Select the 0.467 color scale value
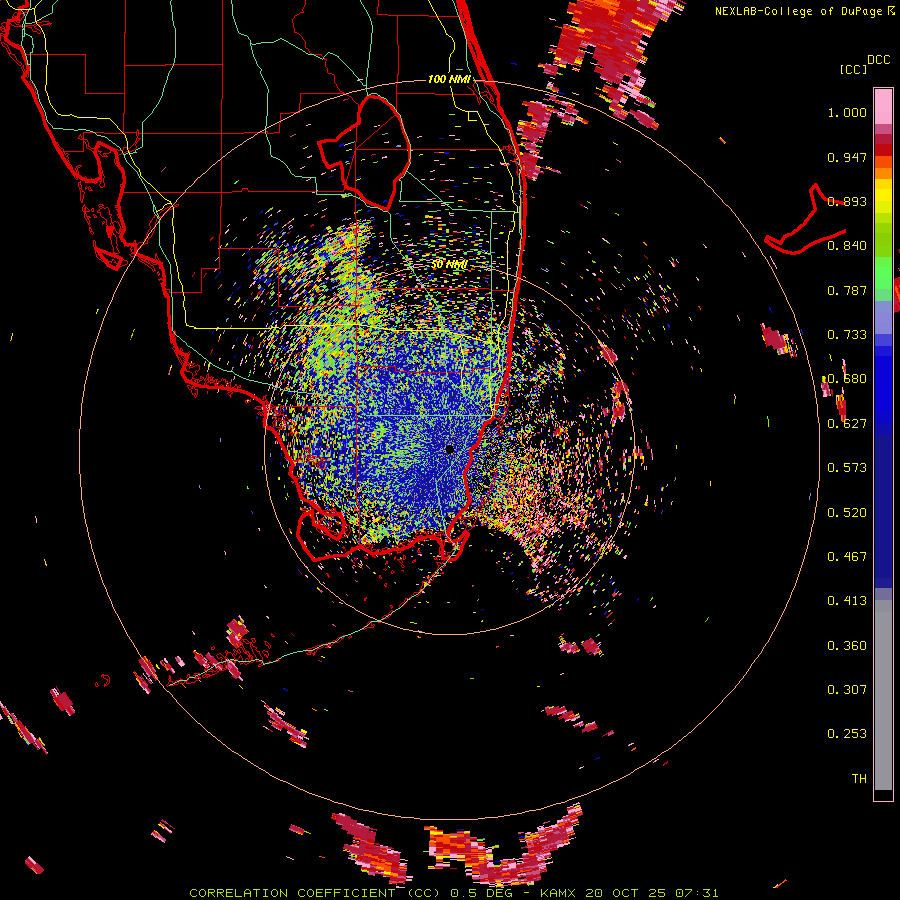 (847, 556)
